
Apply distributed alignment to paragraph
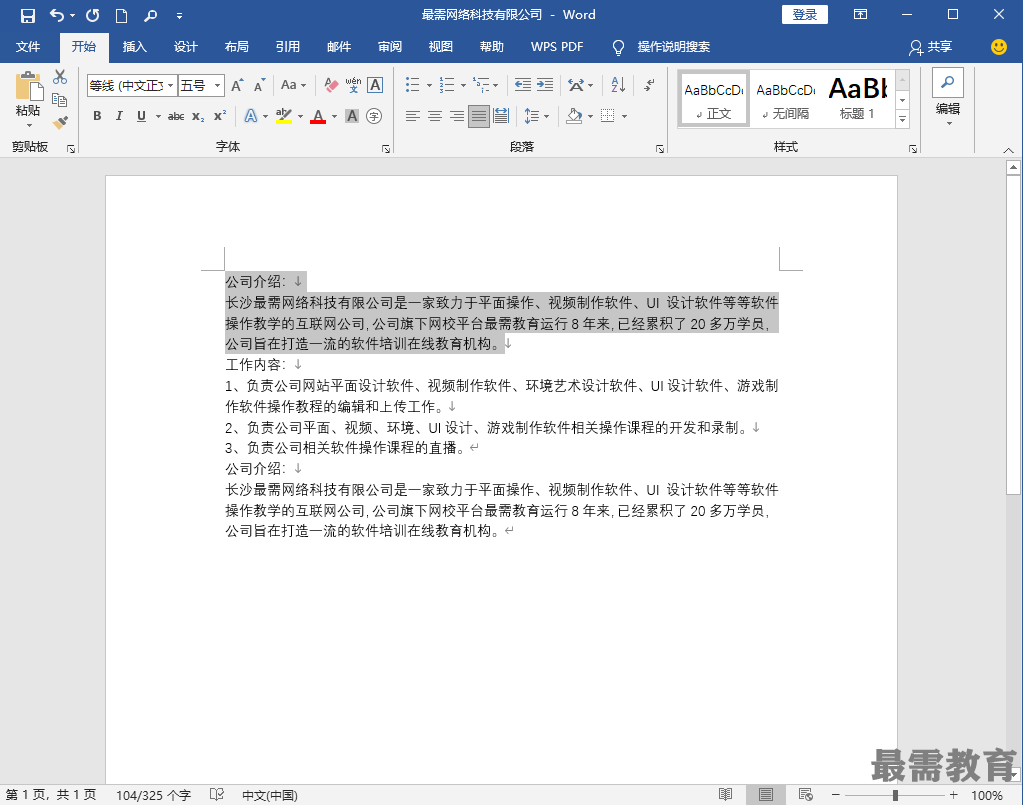click(x=501, y=116)
